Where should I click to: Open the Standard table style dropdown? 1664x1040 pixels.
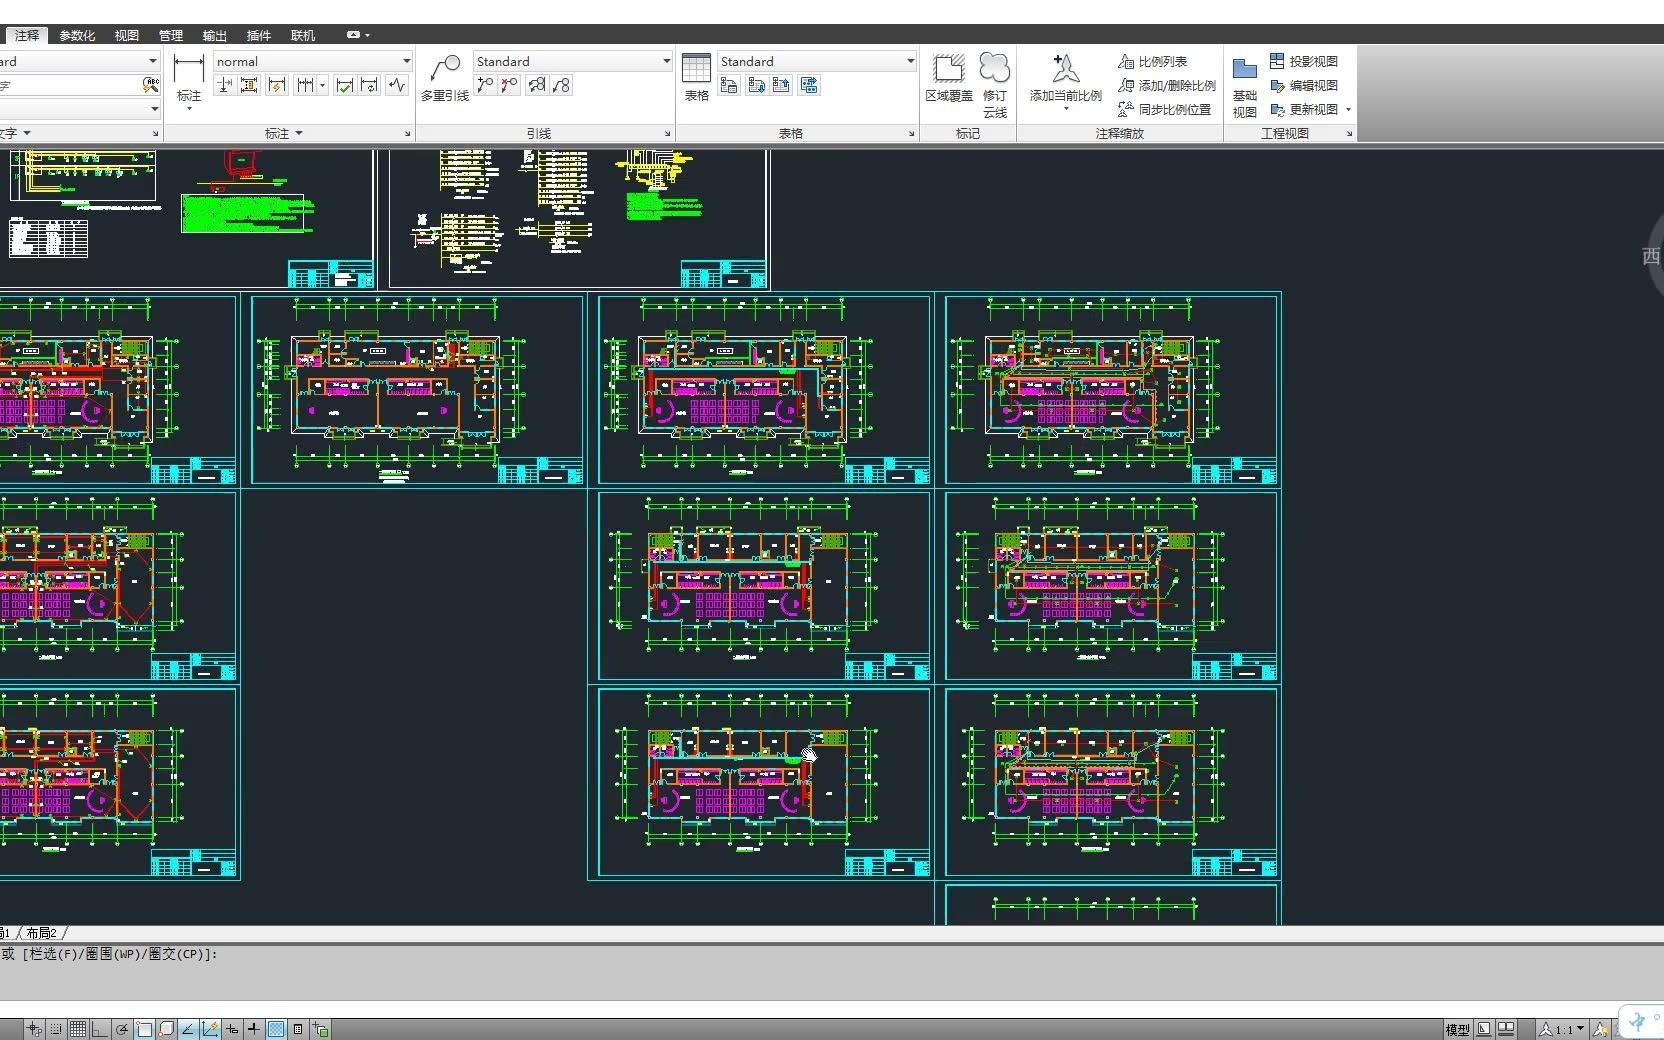pos(817,61)
